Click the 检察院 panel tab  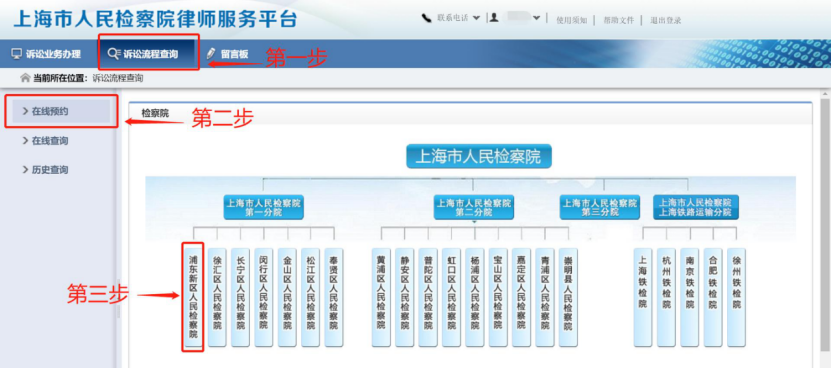coord(155,113)
